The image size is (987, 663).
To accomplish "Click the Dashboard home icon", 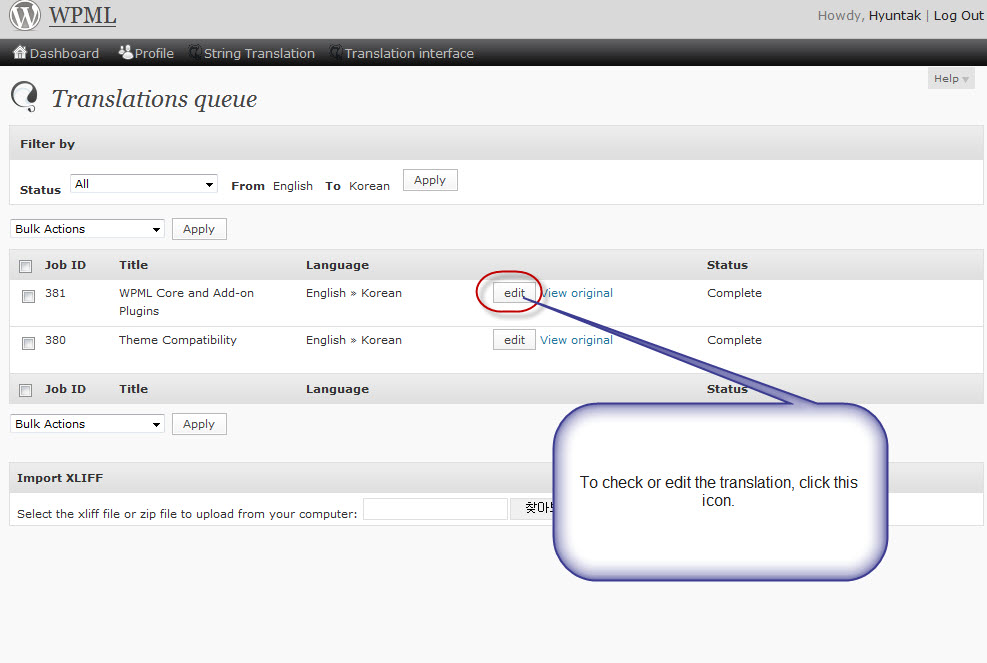I will (20, 52).
